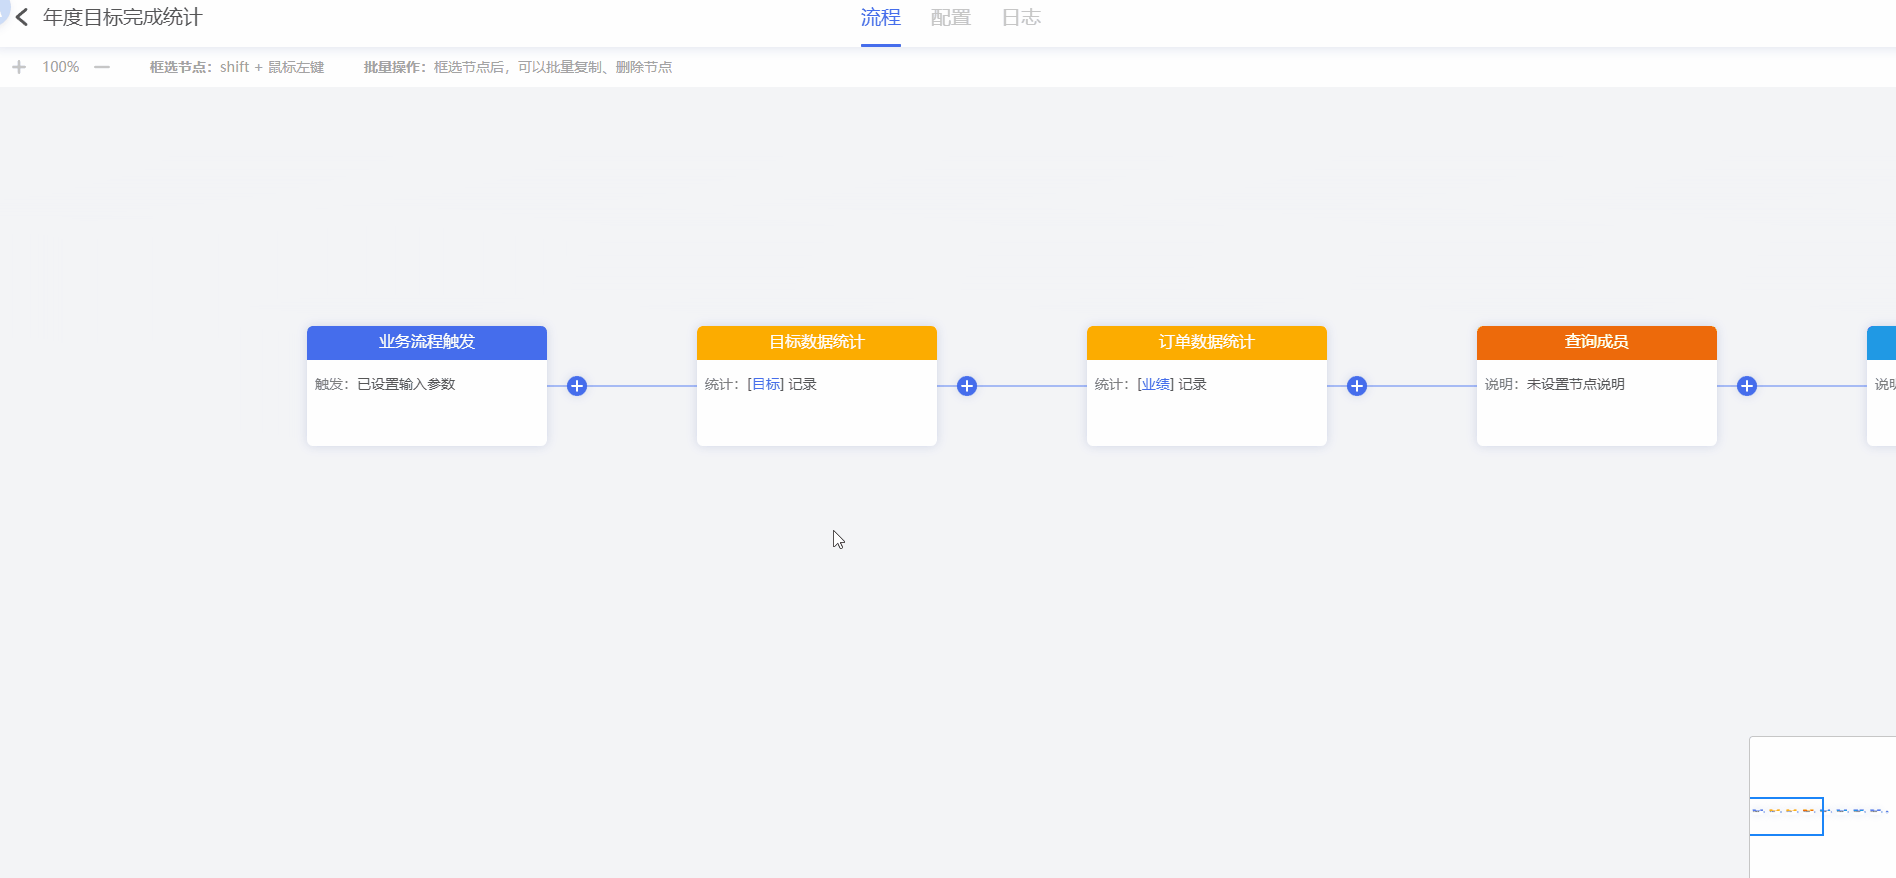The height and width of the screenshot is (878, 1896).
Task: Select the 业务流程触发 node header
Action: pos(427,342)
